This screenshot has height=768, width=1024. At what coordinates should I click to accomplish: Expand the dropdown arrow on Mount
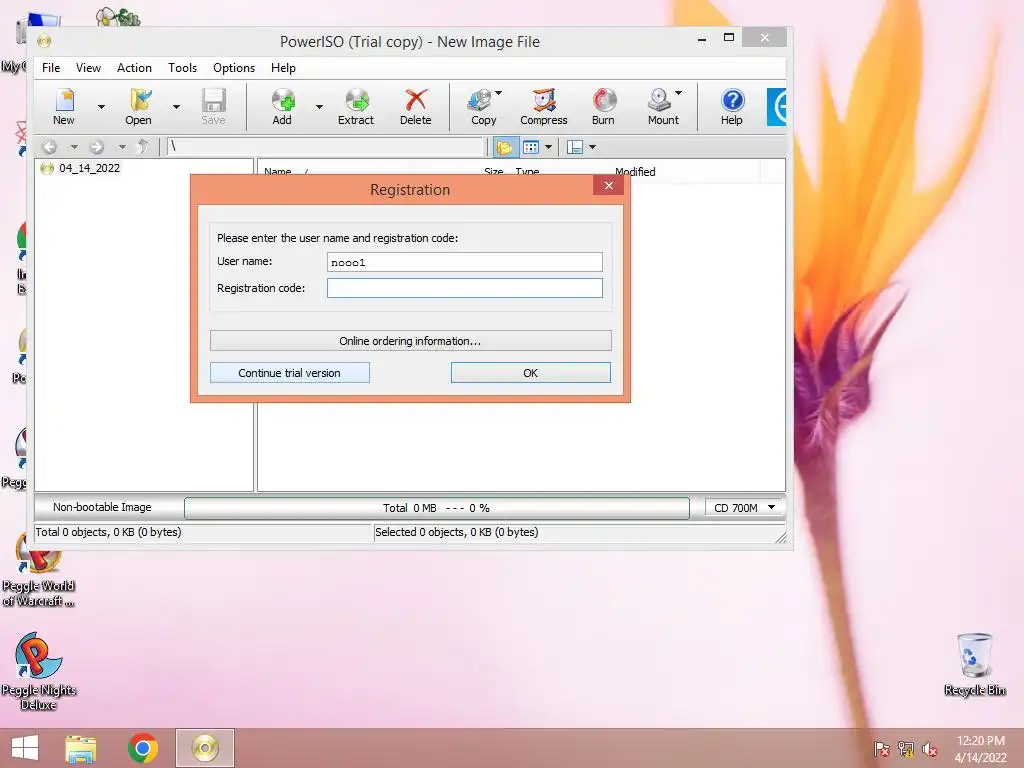[679, 93]
